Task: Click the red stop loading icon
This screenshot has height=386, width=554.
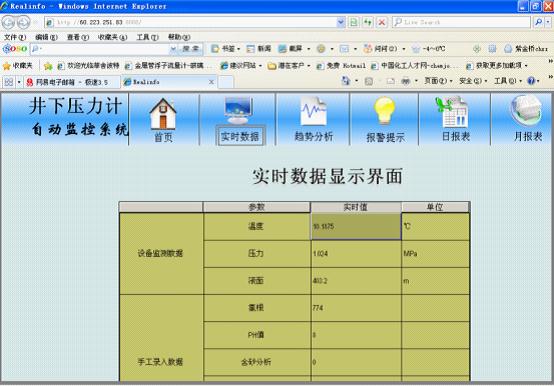Action: (382, 22)
